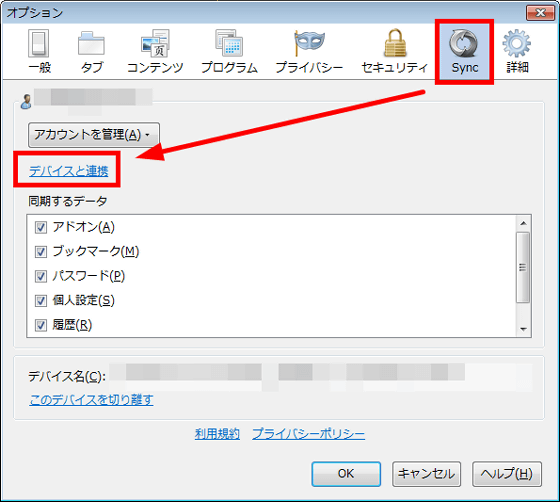This screenshot has width=560, height=502.
Task: Click the sync data list scroll-up arrow
Action: [523, 224]
